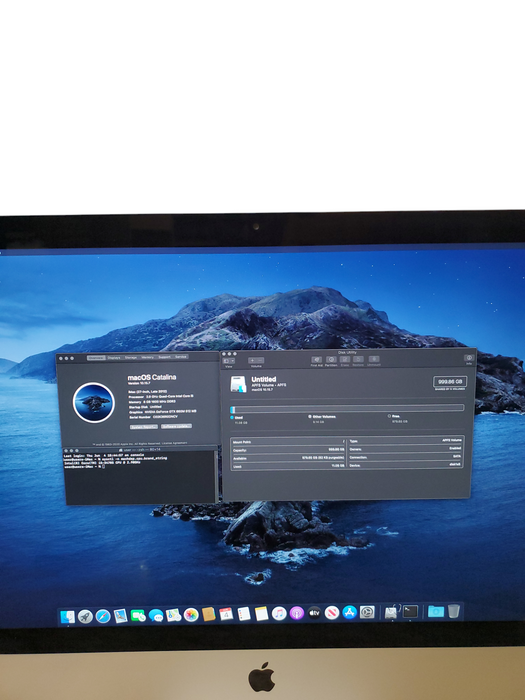Open the Info button in Disk Utility
525x700 pixels.
(469, 358)
